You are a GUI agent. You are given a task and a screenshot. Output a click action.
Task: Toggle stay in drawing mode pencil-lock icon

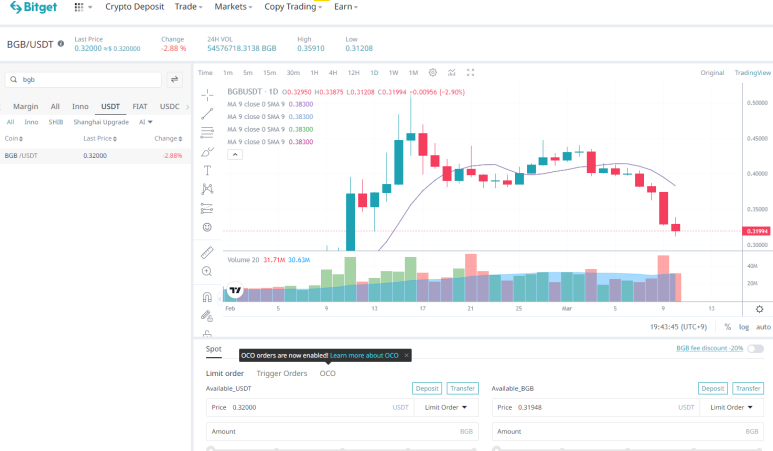pyautogui.click(x=207, y=316)
